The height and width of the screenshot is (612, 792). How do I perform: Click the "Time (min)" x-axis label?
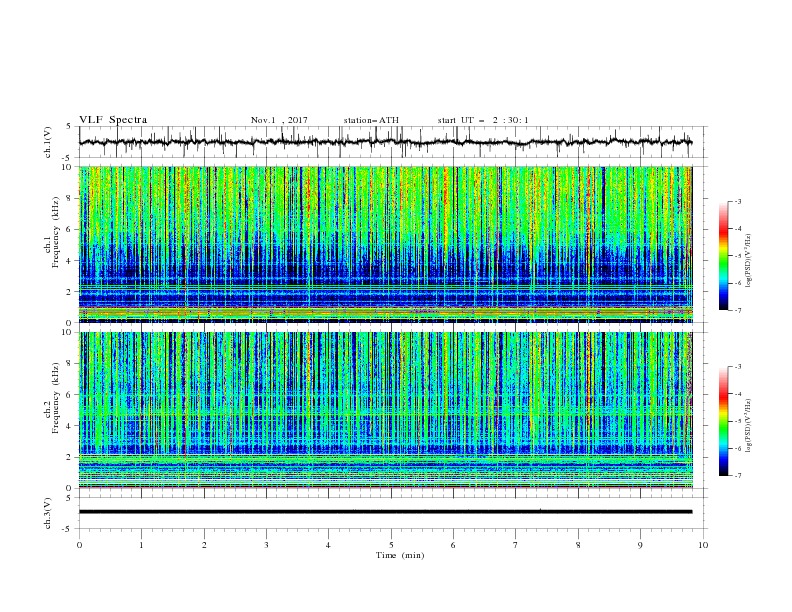(400, 555)
